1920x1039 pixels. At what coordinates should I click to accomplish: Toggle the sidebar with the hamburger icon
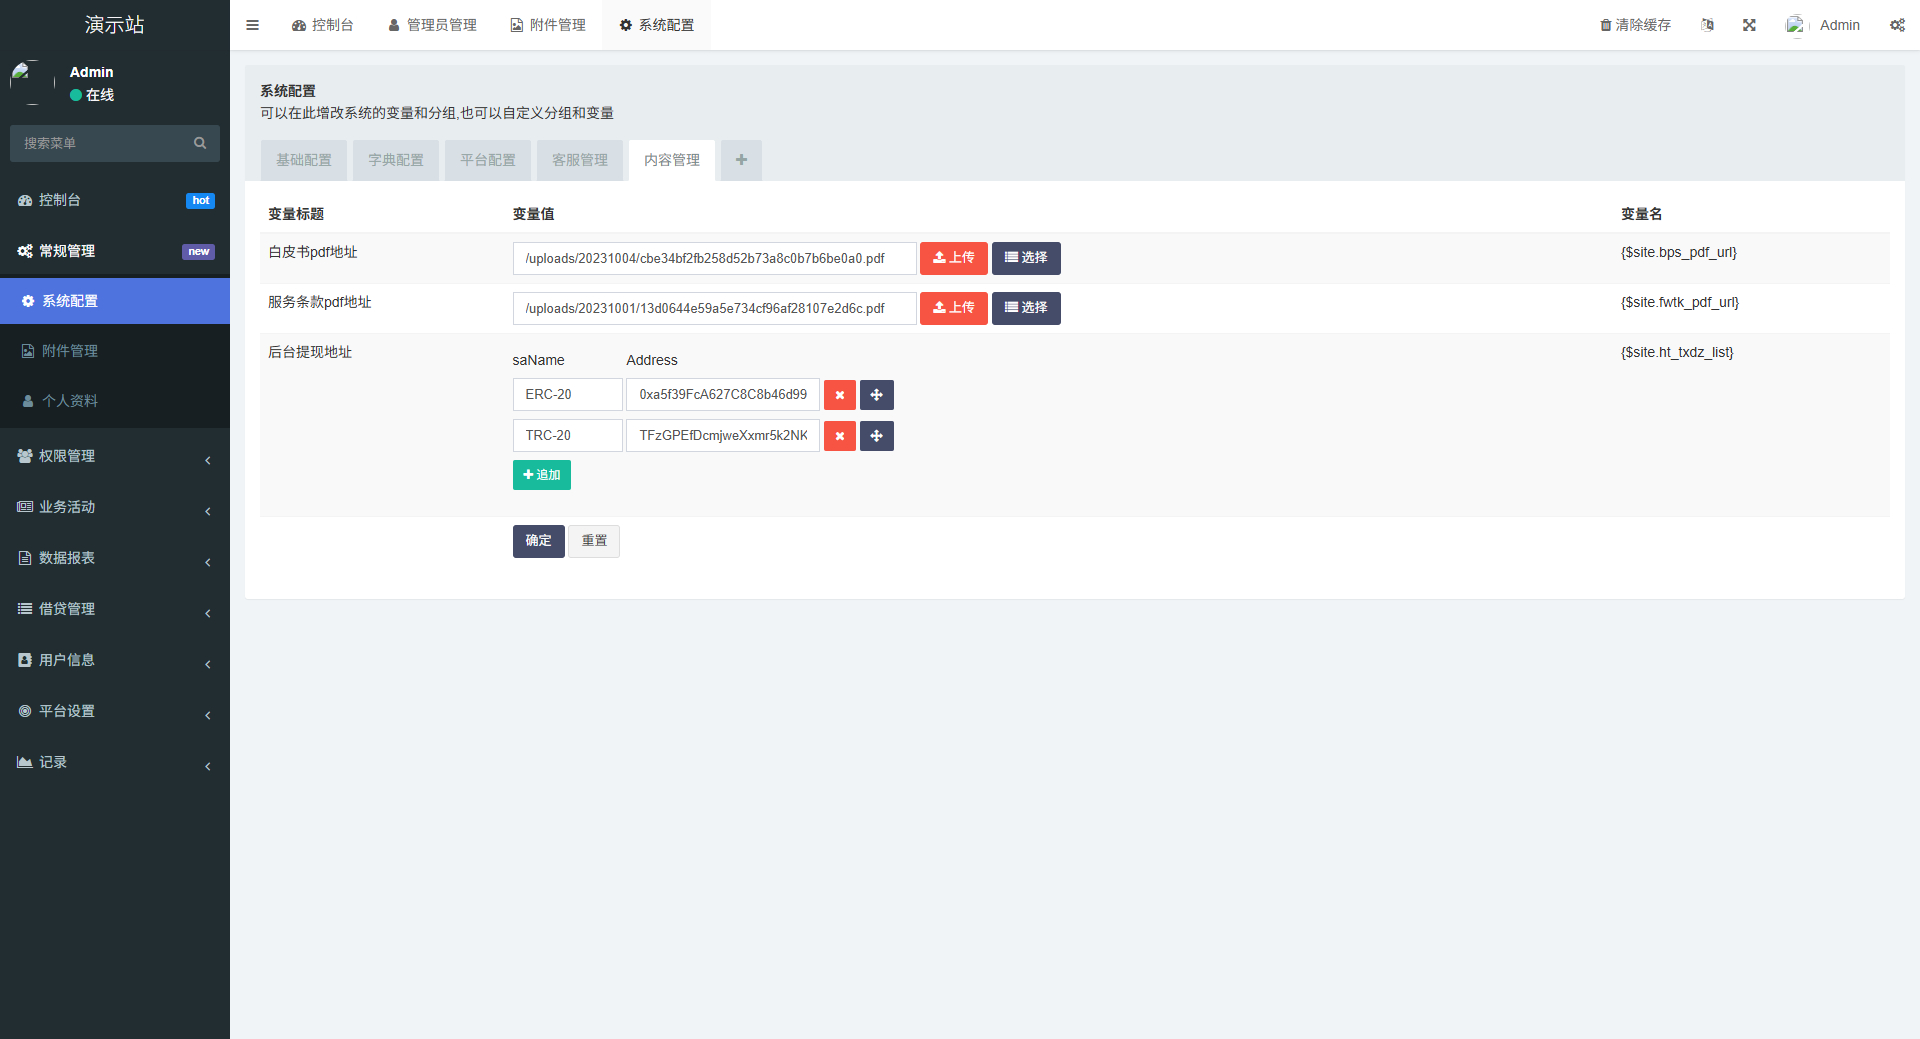coord(252,24)
